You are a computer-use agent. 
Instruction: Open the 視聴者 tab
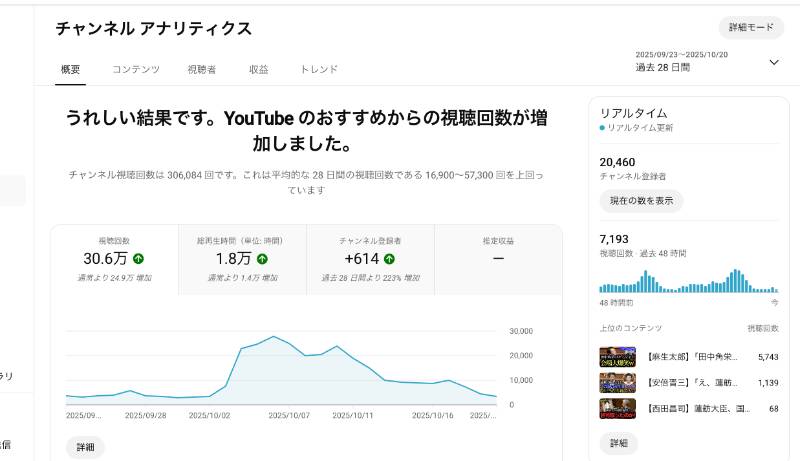[x=202, y=69]
